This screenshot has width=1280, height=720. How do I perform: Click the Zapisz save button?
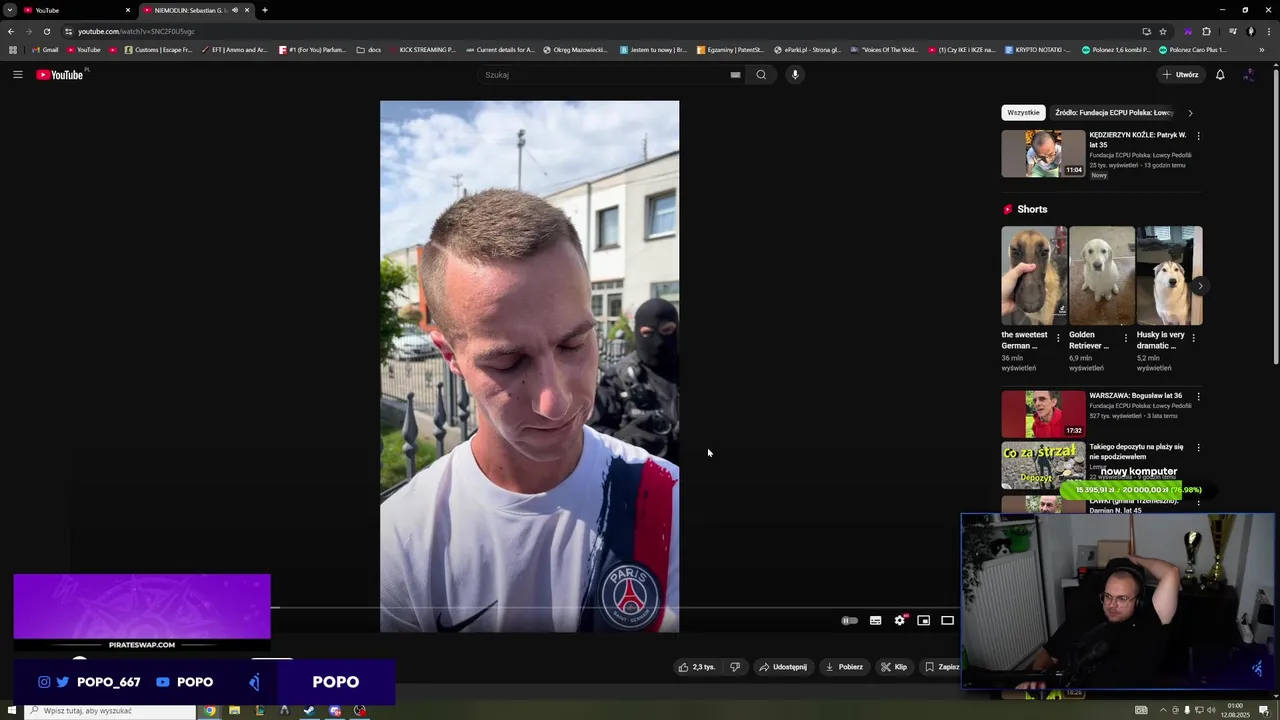[942, 667]
